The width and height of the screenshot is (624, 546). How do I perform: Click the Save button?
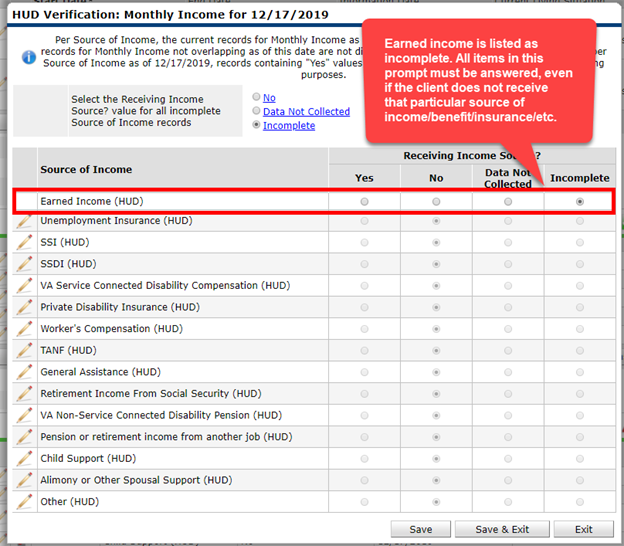(421, 529)
